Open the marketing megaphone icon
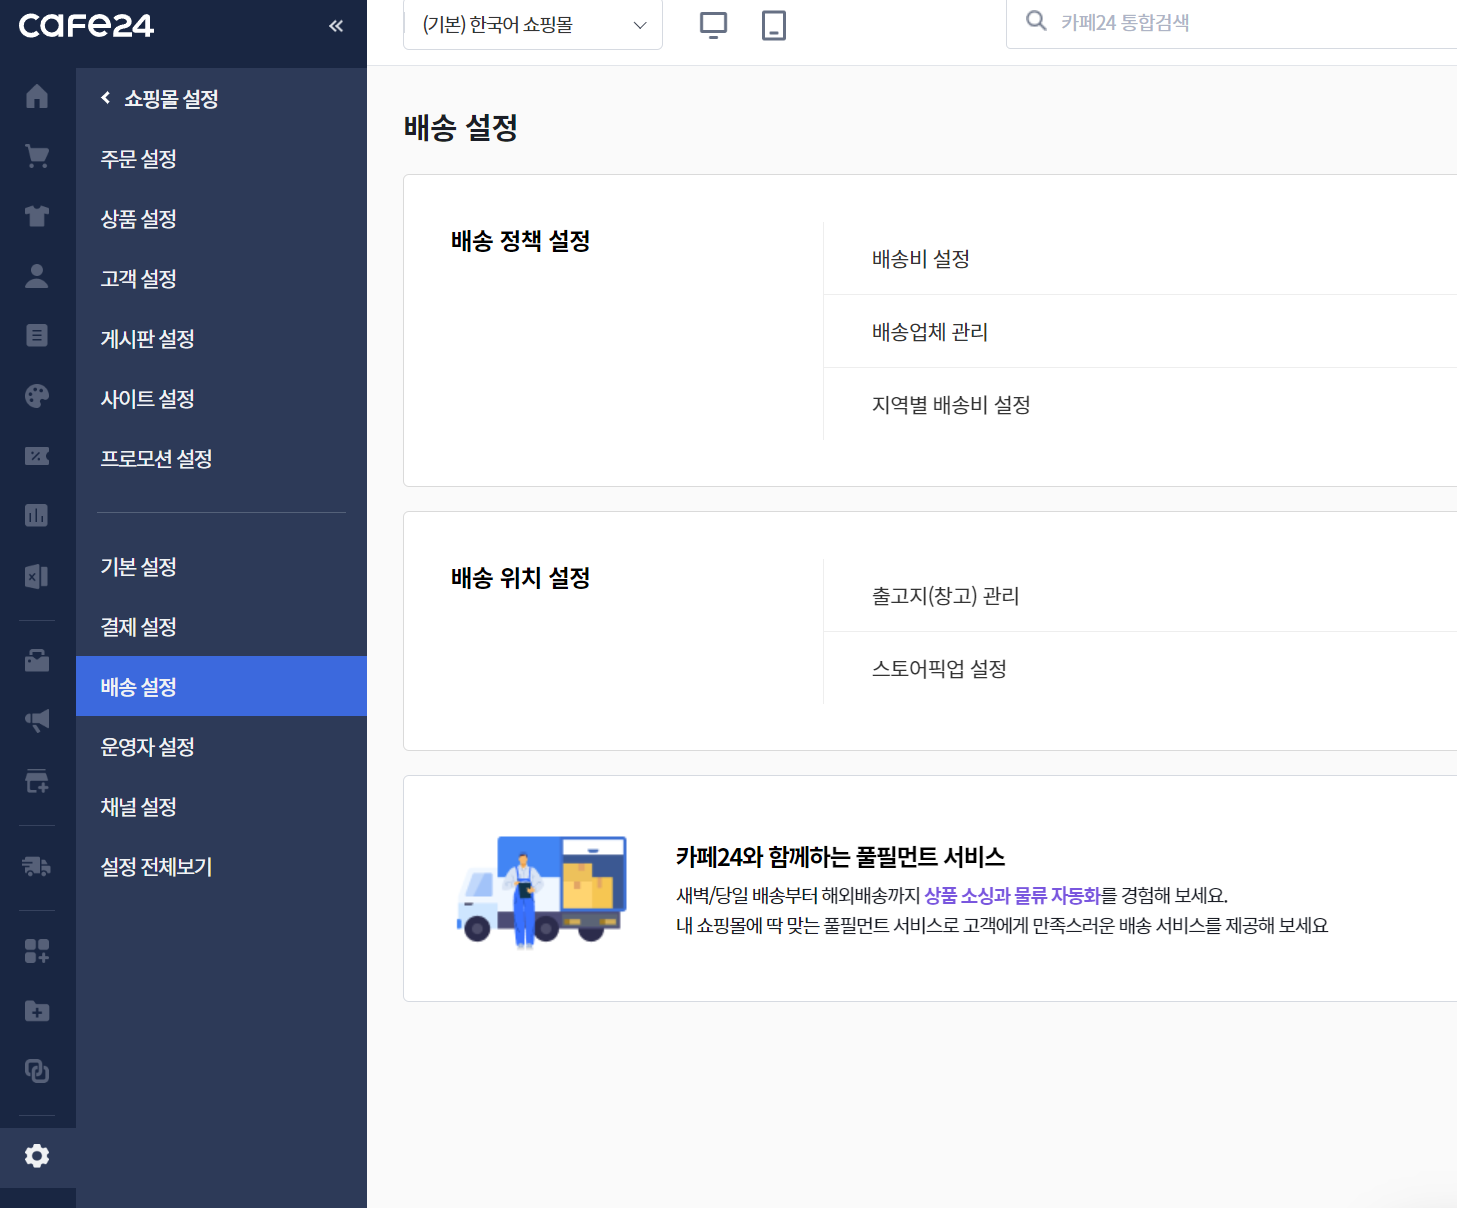Viewport: 1457px width, 1208px height. pos(37,720)
